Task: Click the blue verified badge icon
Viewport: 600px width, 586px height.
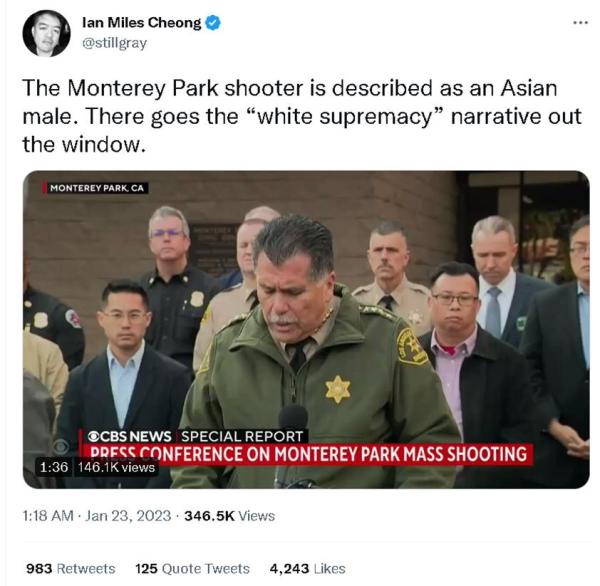Action: coord(213,23)
